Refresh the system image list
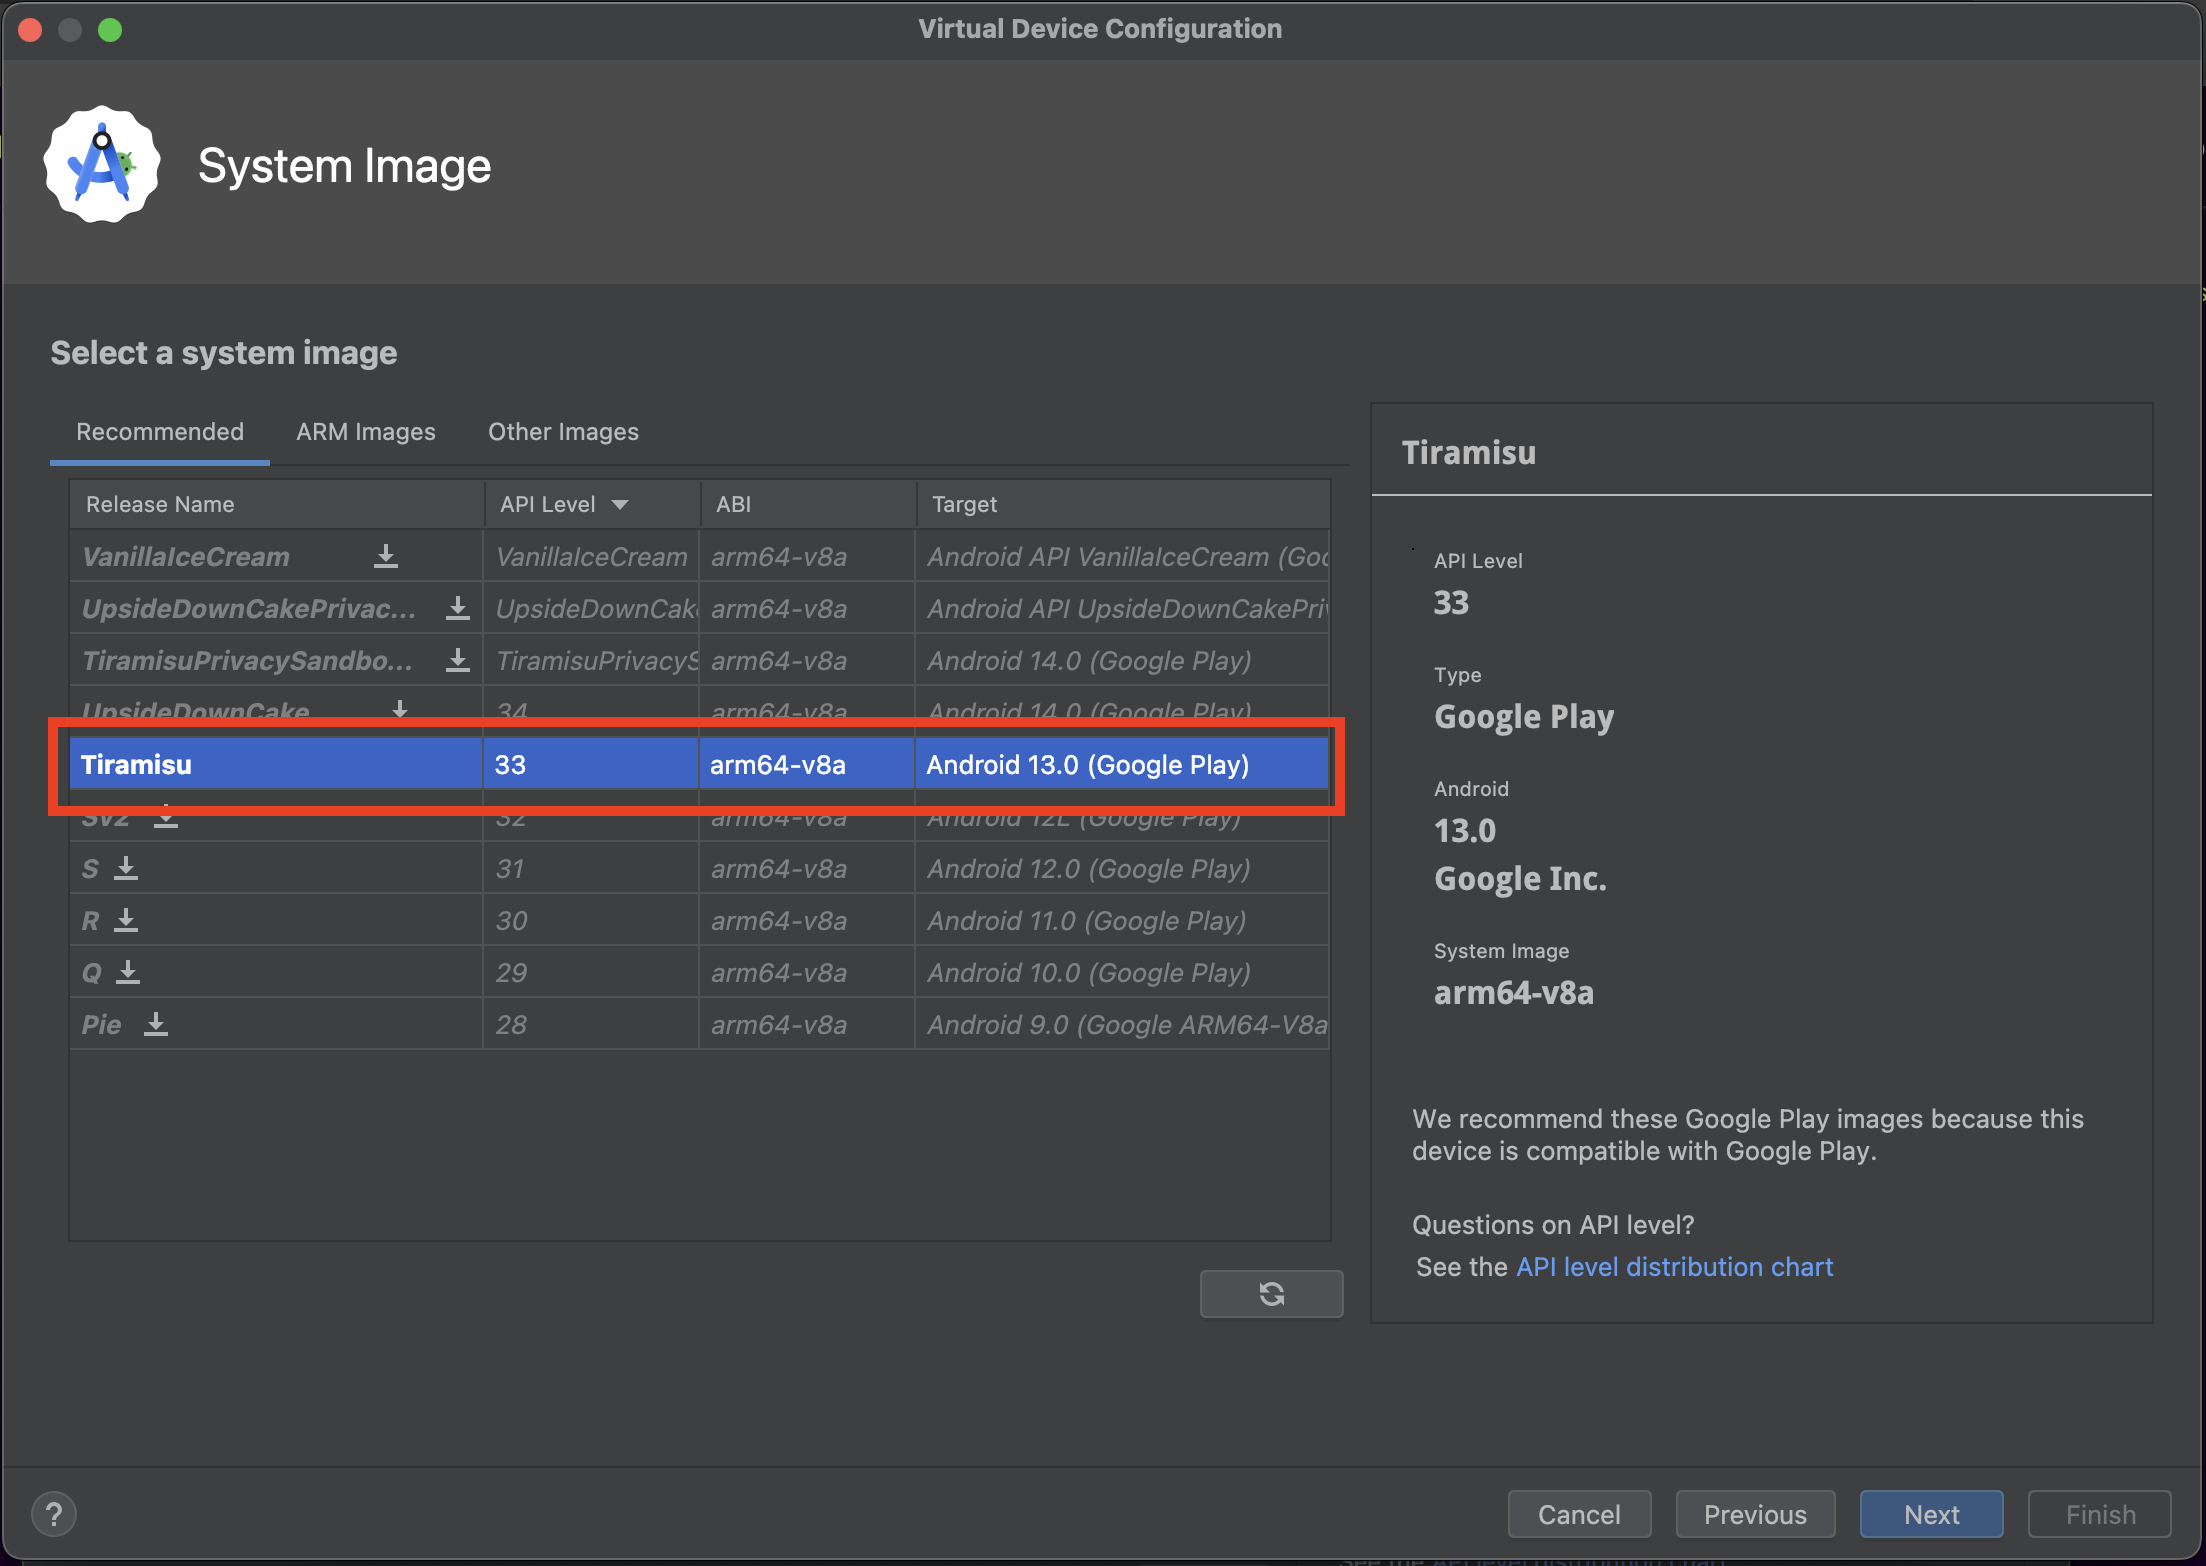This screenshot has height=1566, width=2206. point(1271,1293)
